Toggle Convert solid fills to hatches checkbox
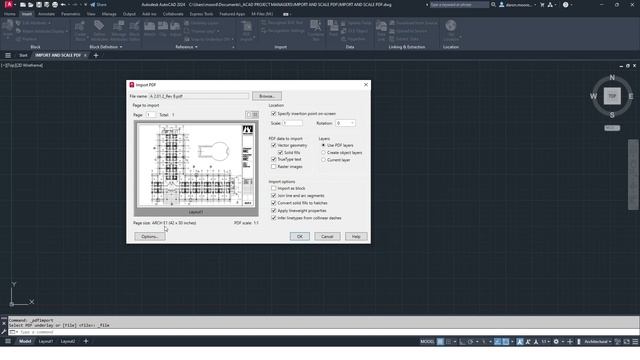Screen dimensions: 640x360 pos(274,203)
